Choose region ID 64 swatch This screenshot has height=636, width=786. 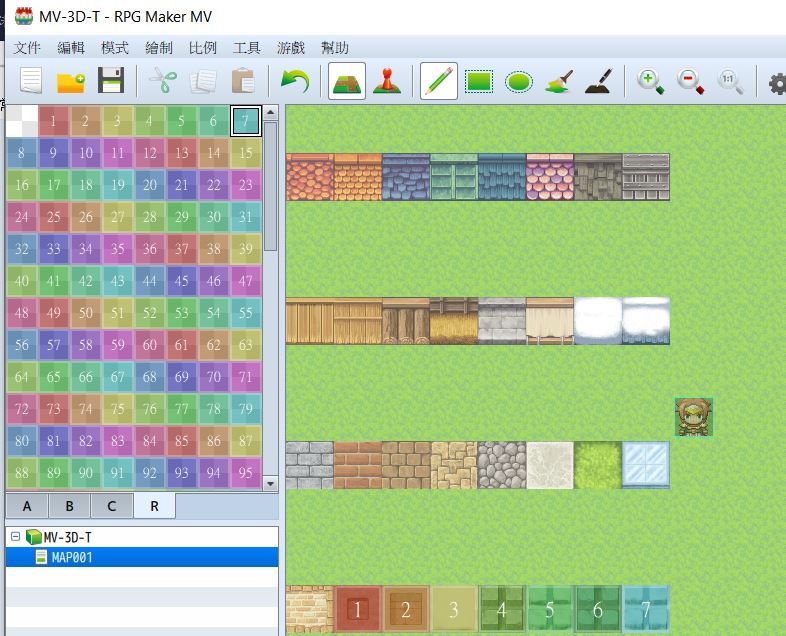(x=22, y=377)
